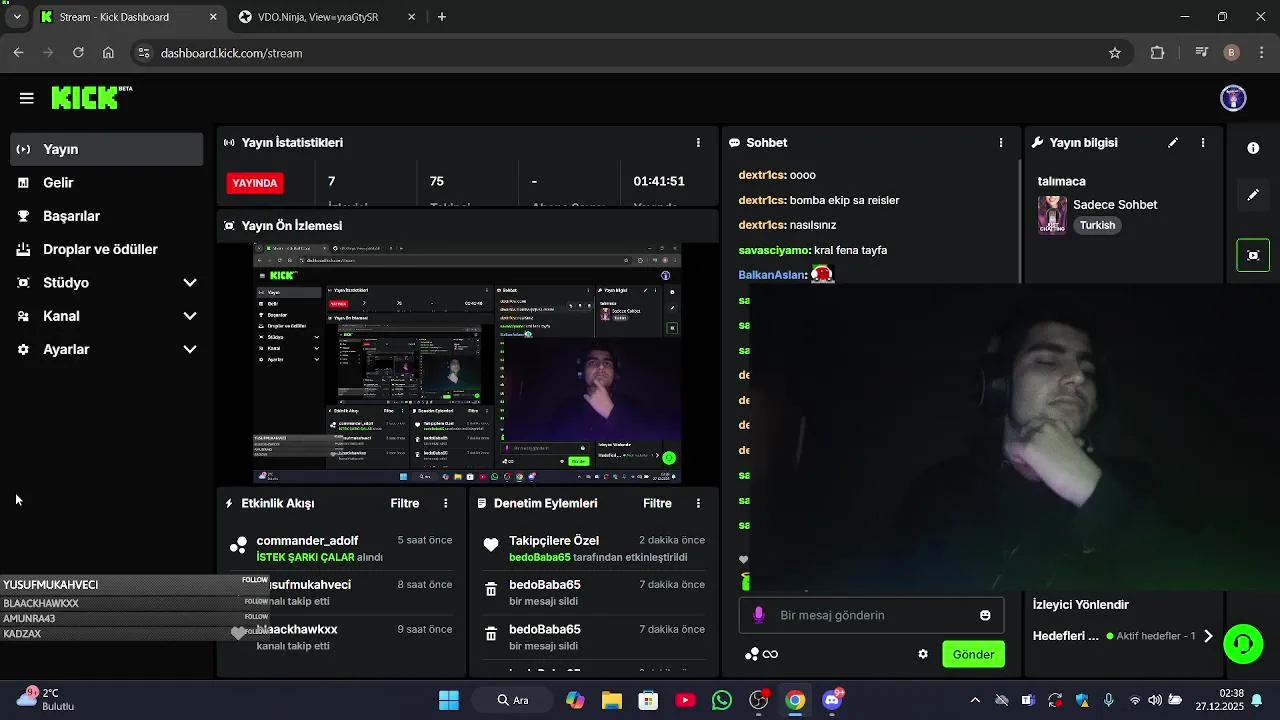The height and width of the screenshot is (720, 1280).
Task: Click the YAYINDA live badge
Action: tap(255, 183)
